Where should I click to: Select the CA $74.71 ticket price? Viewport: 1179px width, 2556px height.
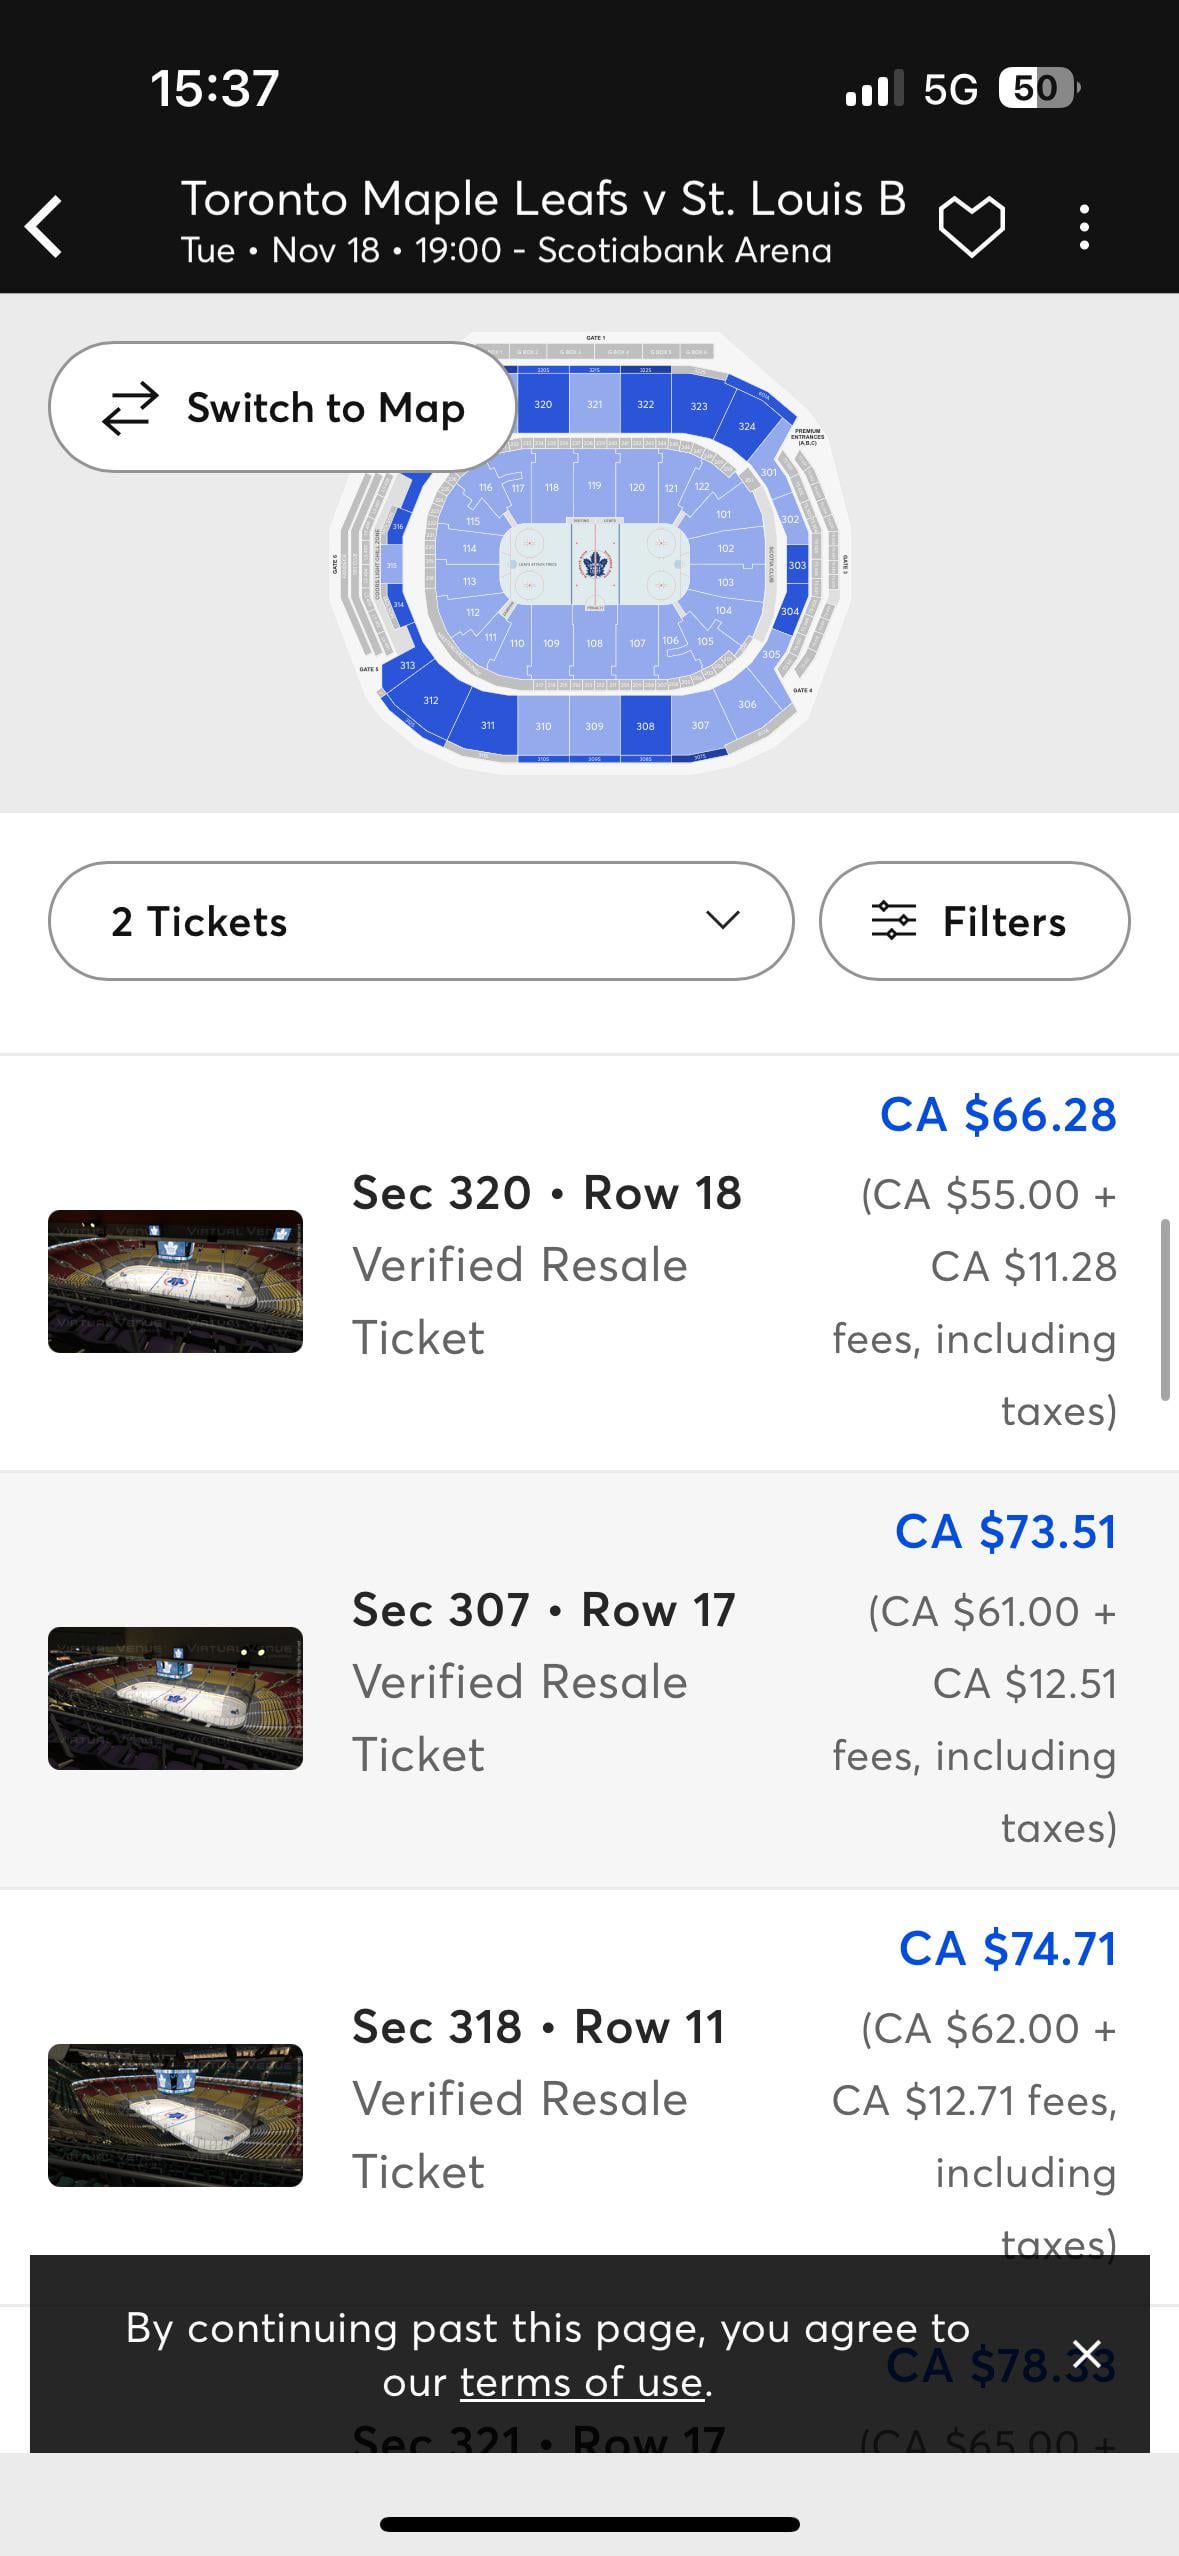pyautogui.click(x=1007, y=1949)
